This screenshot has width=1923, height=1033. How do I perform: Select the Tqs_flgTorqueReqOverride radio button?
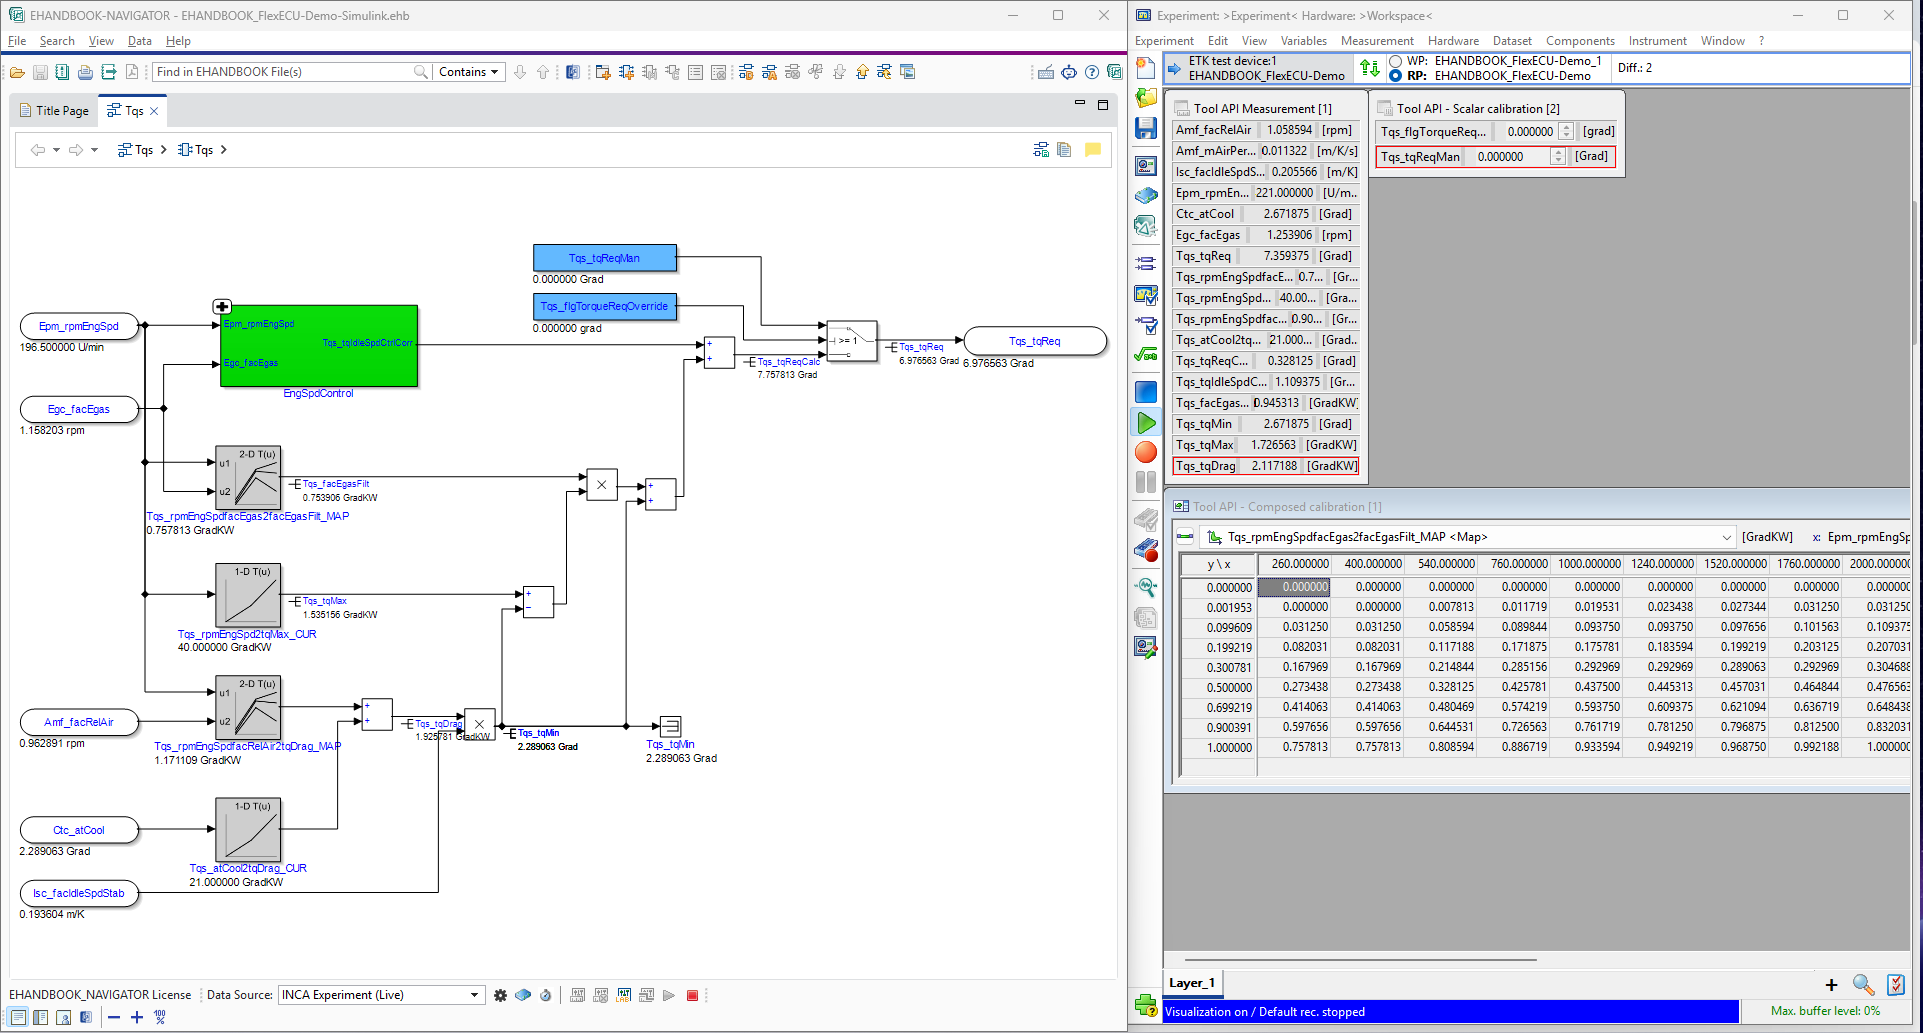click(x=604, y=307)
